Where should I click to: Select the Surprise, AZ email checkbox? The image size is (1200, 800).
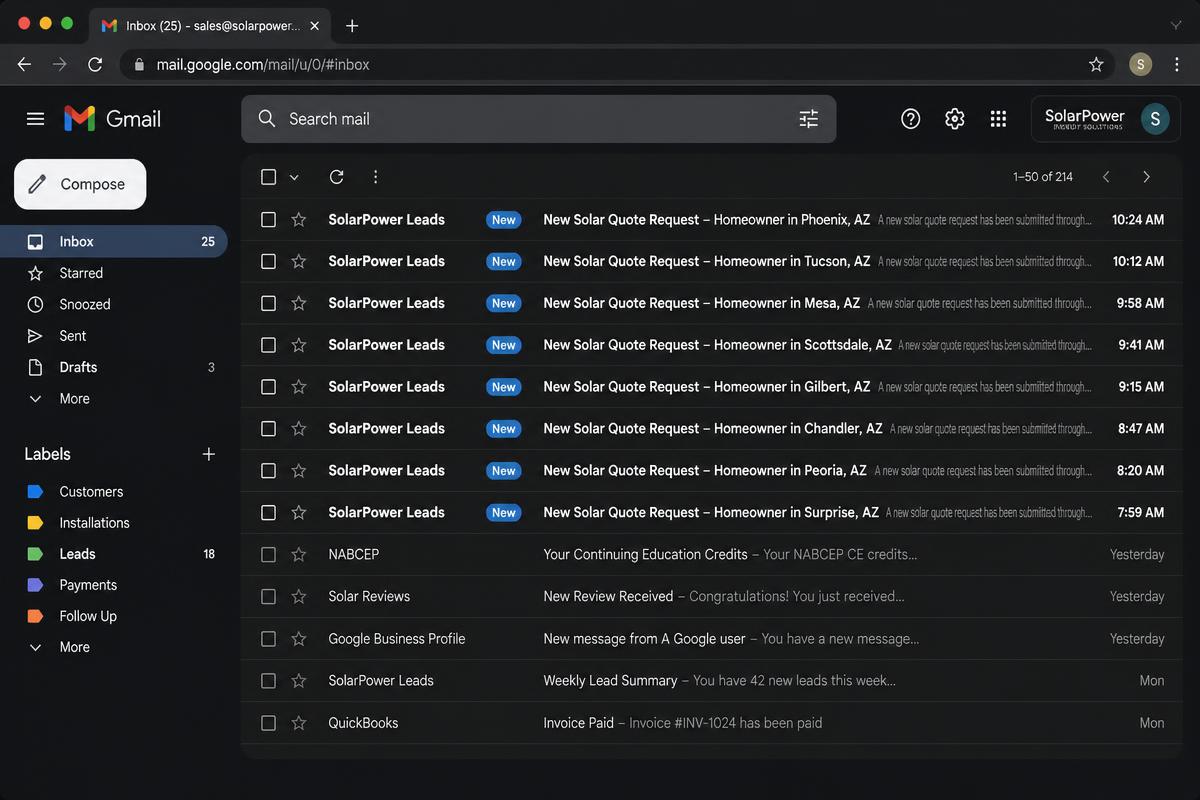click(268, 513)
